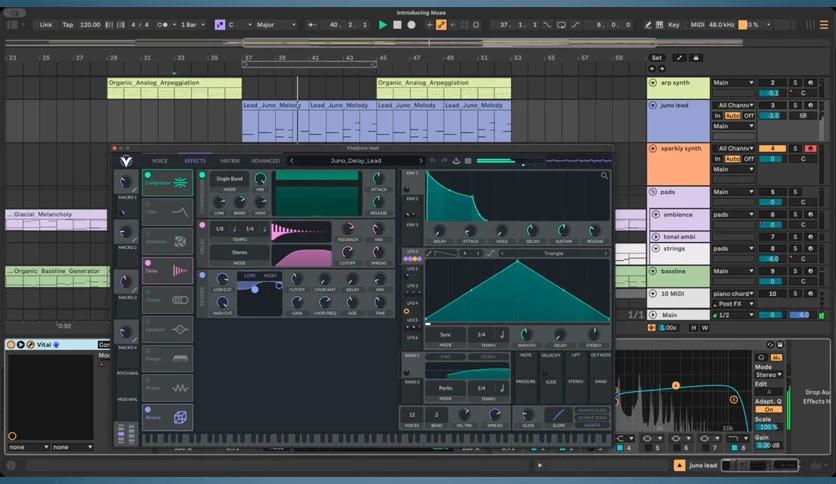Click the strings track volume slider

[x=772, y=259]
